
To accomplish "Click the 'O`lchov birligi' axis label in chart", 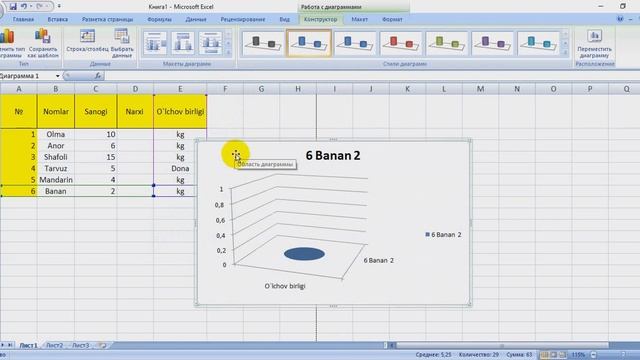I will pos(285,286).
